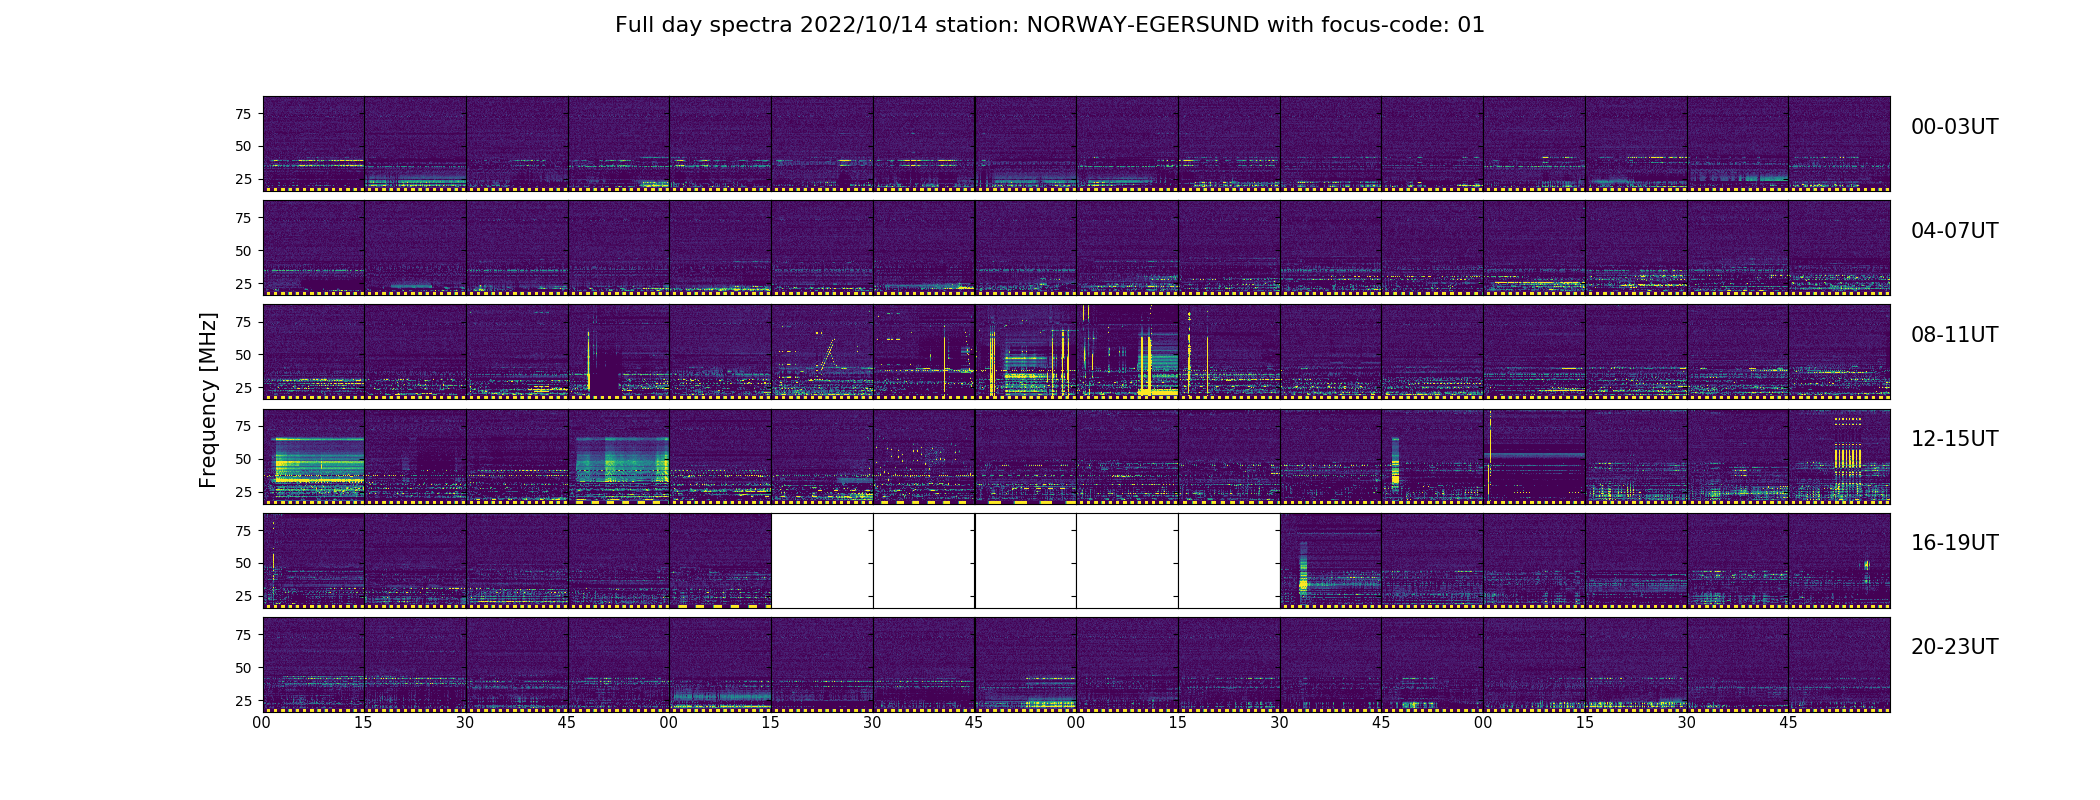Click the leftmost '00' time-axis label
This screenshot has height=800, width=2100.
pyautogui.click(x=262, y=723)
